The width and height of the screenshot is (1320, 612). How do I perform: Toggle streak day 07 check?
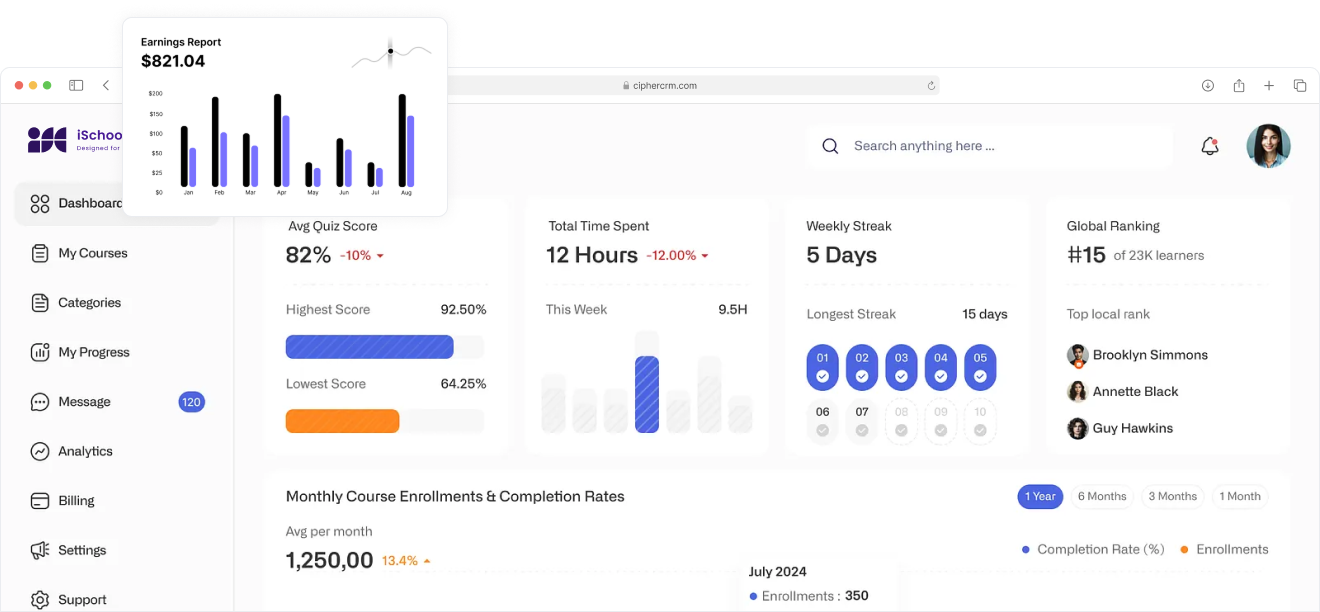click(862, 431)
